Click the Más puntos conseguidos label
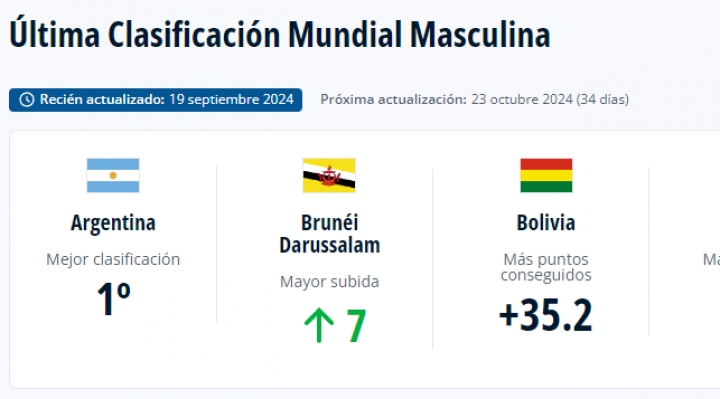Screen dimensions: 720x399 [546, 267]
